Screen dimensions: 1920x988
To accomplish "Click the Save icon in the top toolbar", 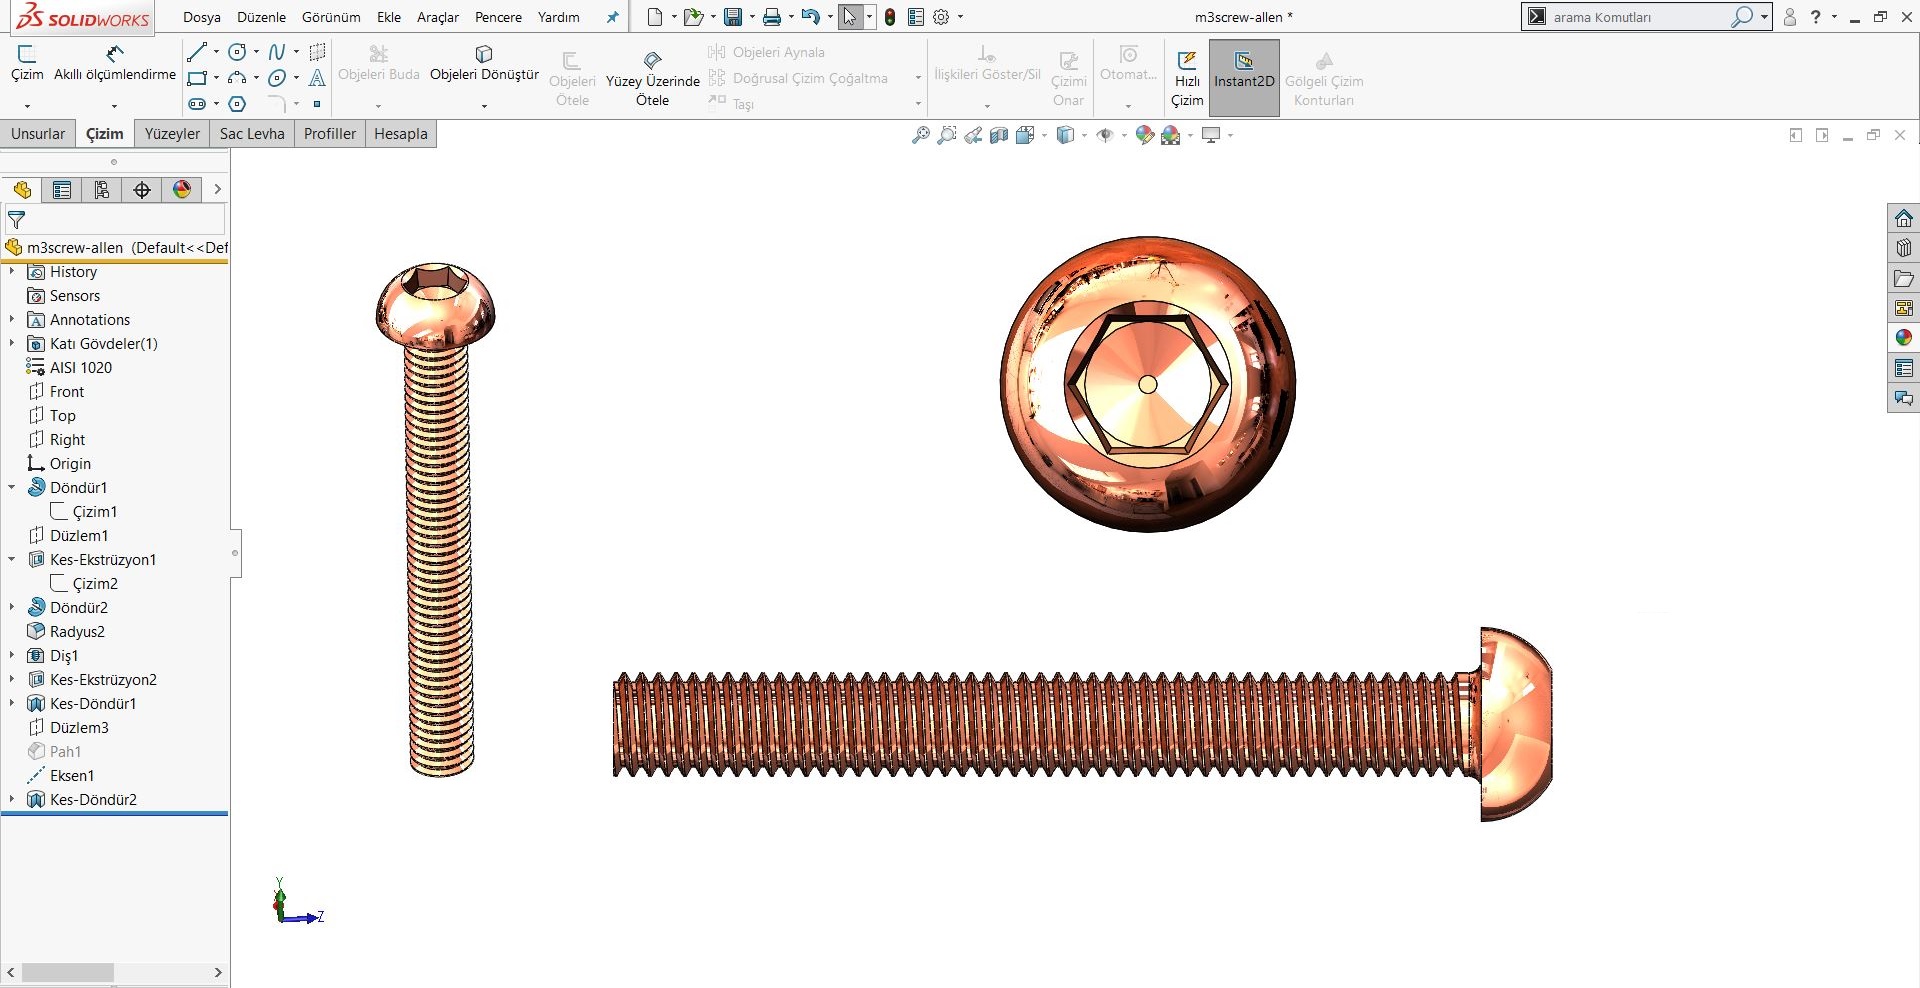I will (x=734, y=17).
